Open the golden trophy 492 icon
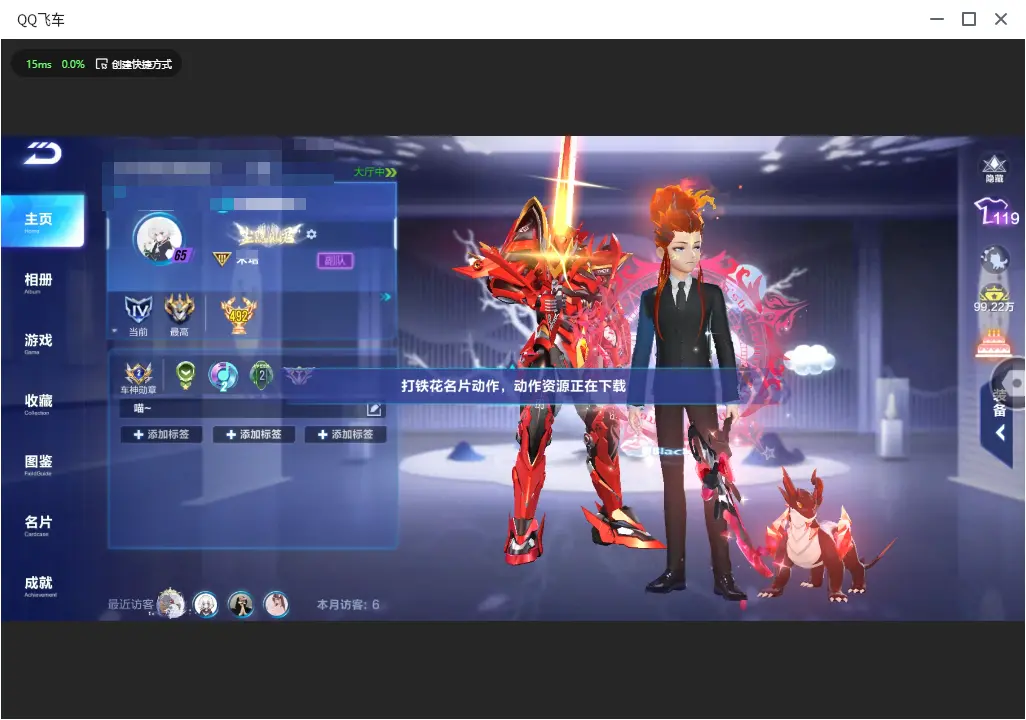Screen dimensions: 1026x720 click(239, 315)
